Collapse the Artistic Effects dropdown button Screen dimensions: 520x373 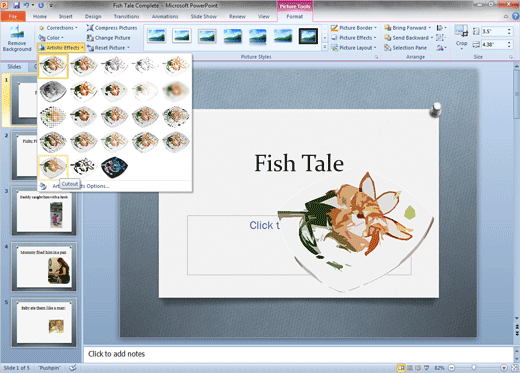(x=61, y=48)
